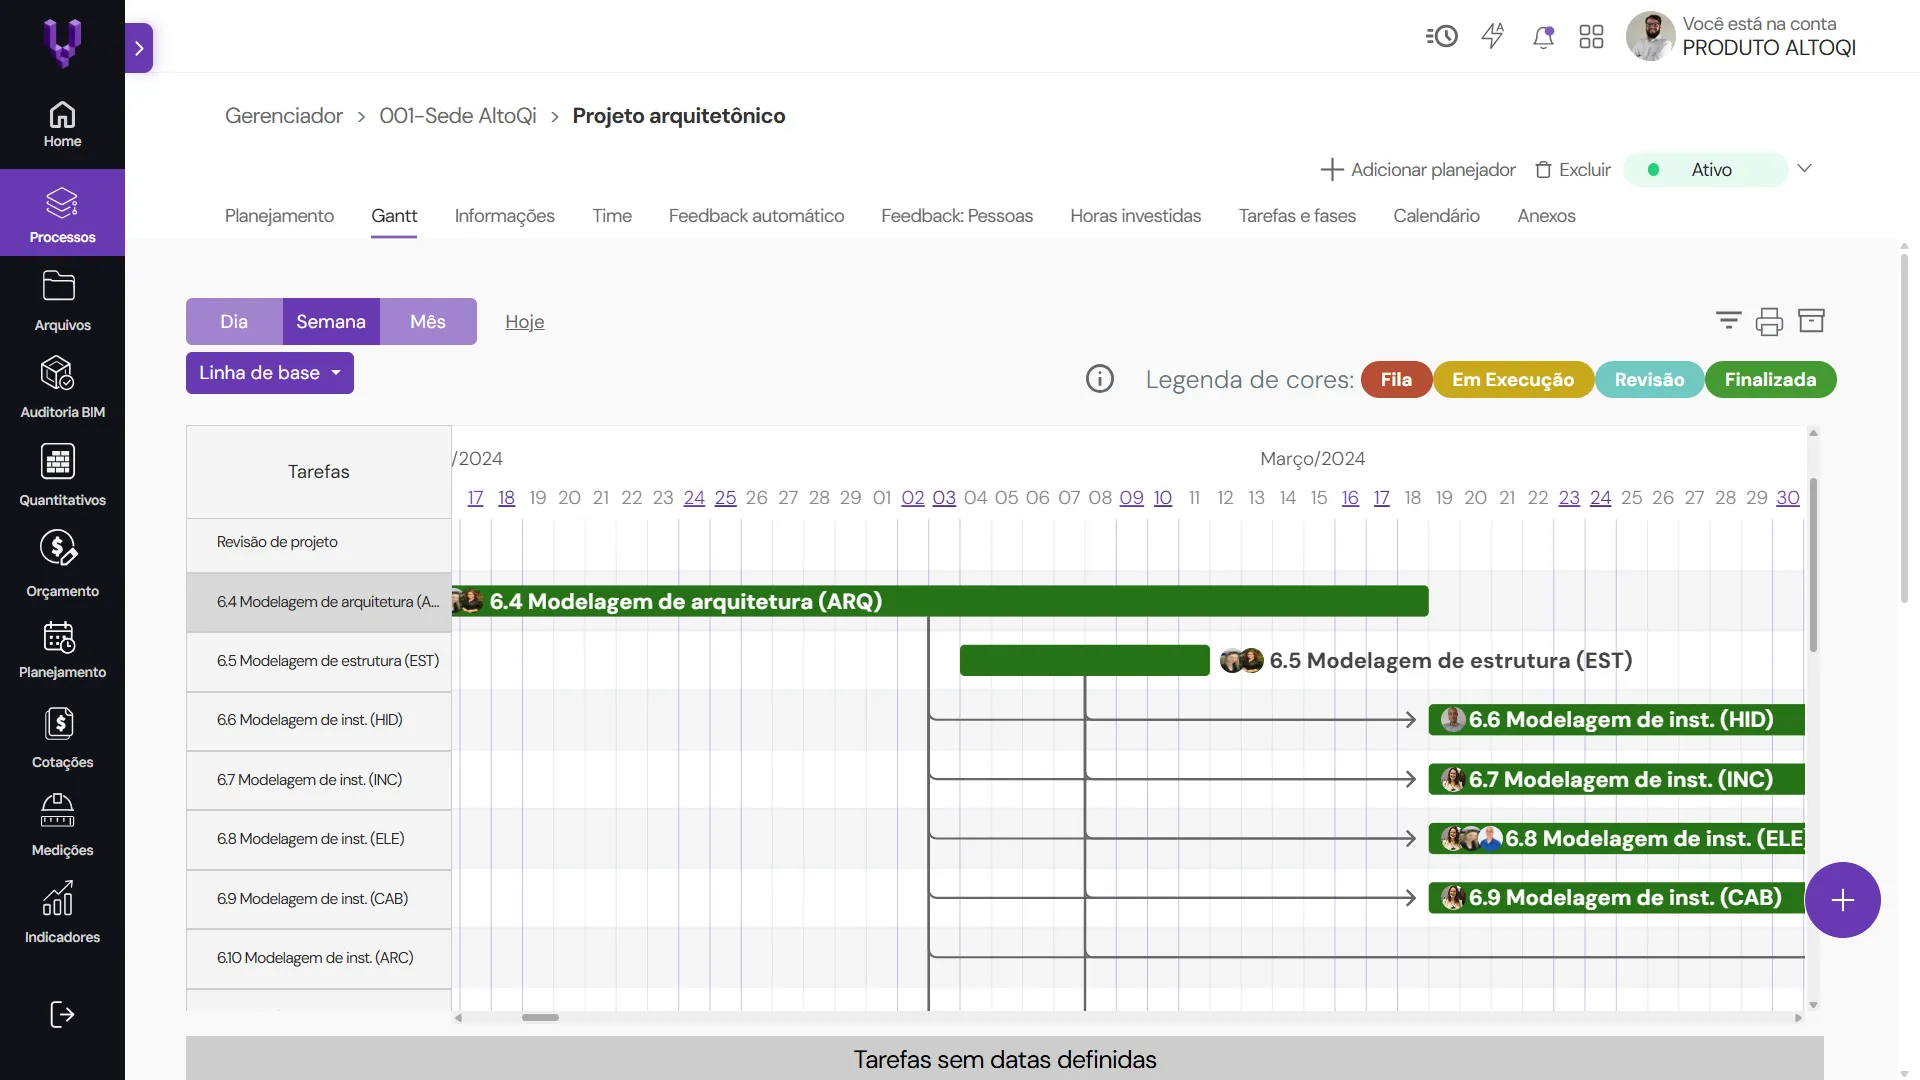Open Cotações in the sidebar
This screenshot has width=1920, height=1080.
[x=62, y=738]
